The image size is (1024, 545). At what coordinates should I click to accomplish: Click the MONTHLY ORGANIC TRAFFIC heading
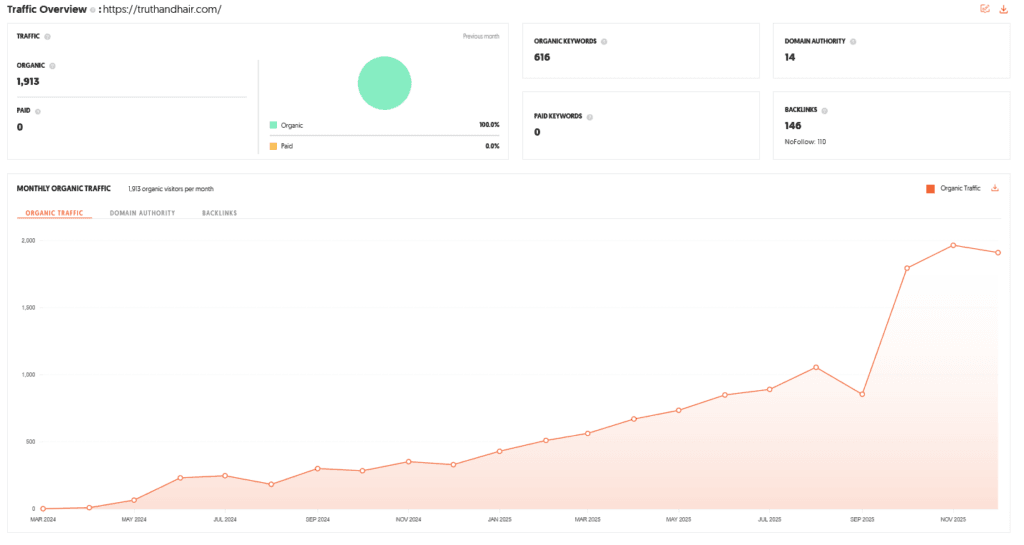click(x=63, y=189)
